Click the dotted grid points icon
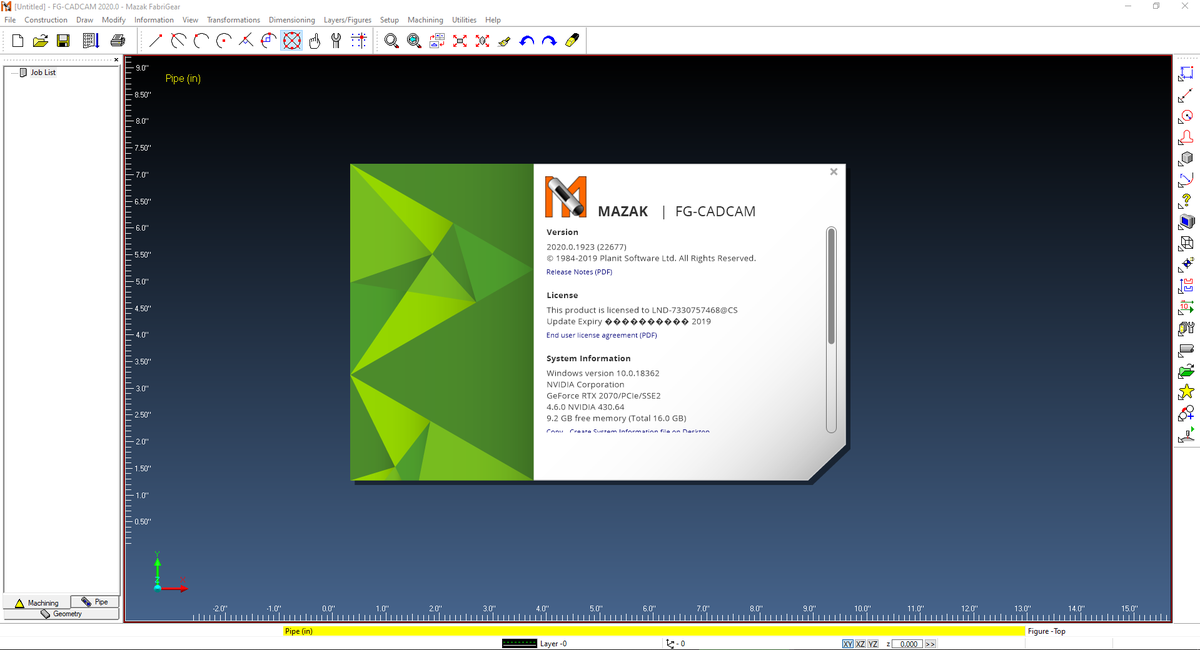This screenshot has width=1200, height=650. (x=359, y=41)
